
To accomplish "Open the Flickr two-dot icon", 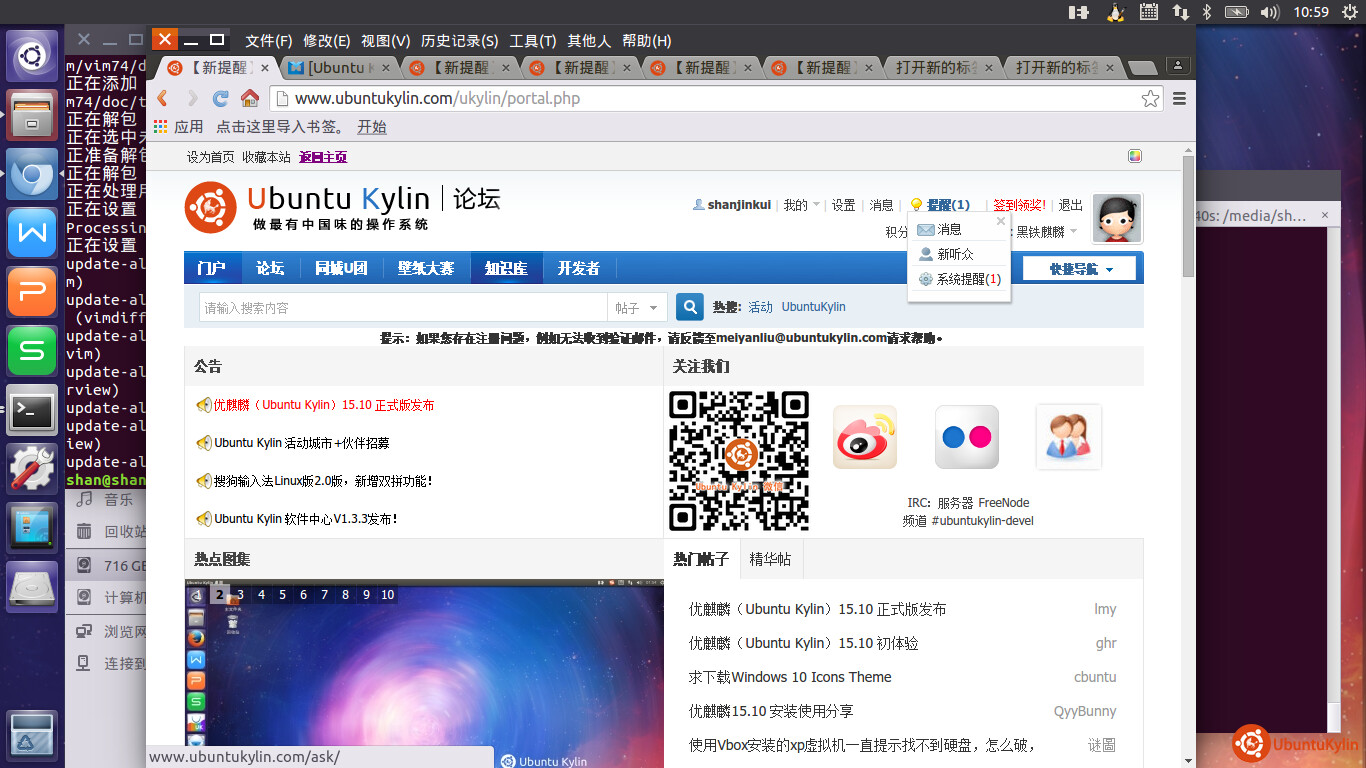I will click(967, 437).
